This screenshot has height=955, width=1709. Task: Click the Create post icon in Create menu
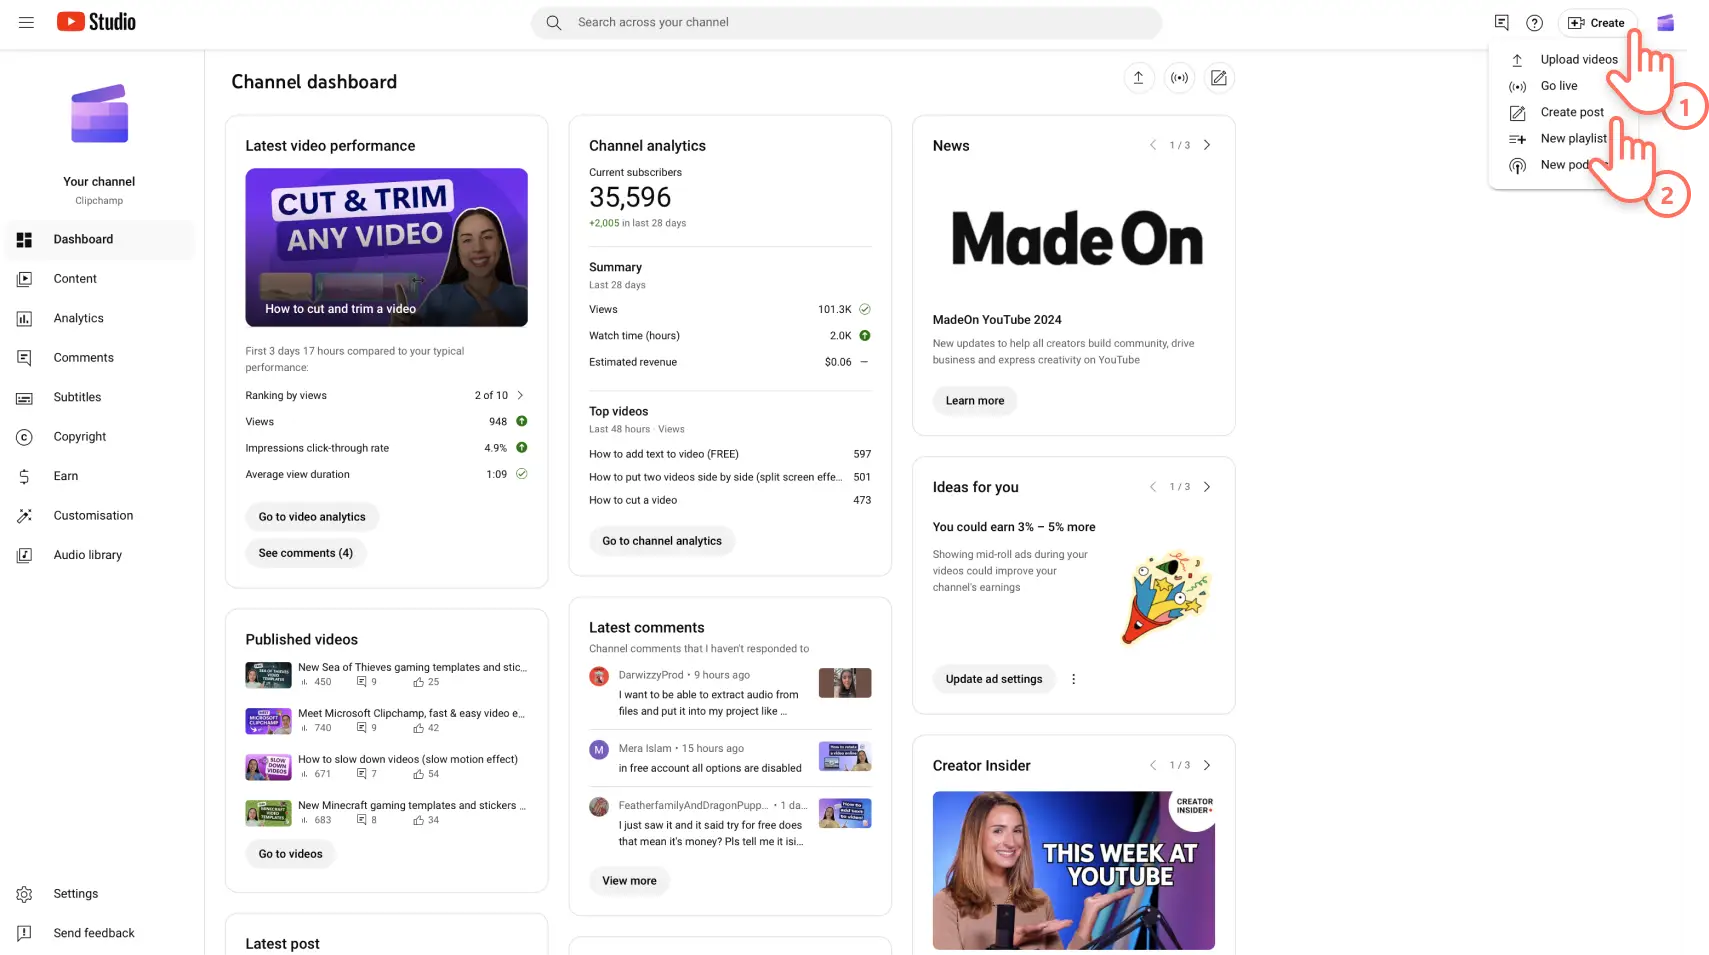coord(1517,113)
